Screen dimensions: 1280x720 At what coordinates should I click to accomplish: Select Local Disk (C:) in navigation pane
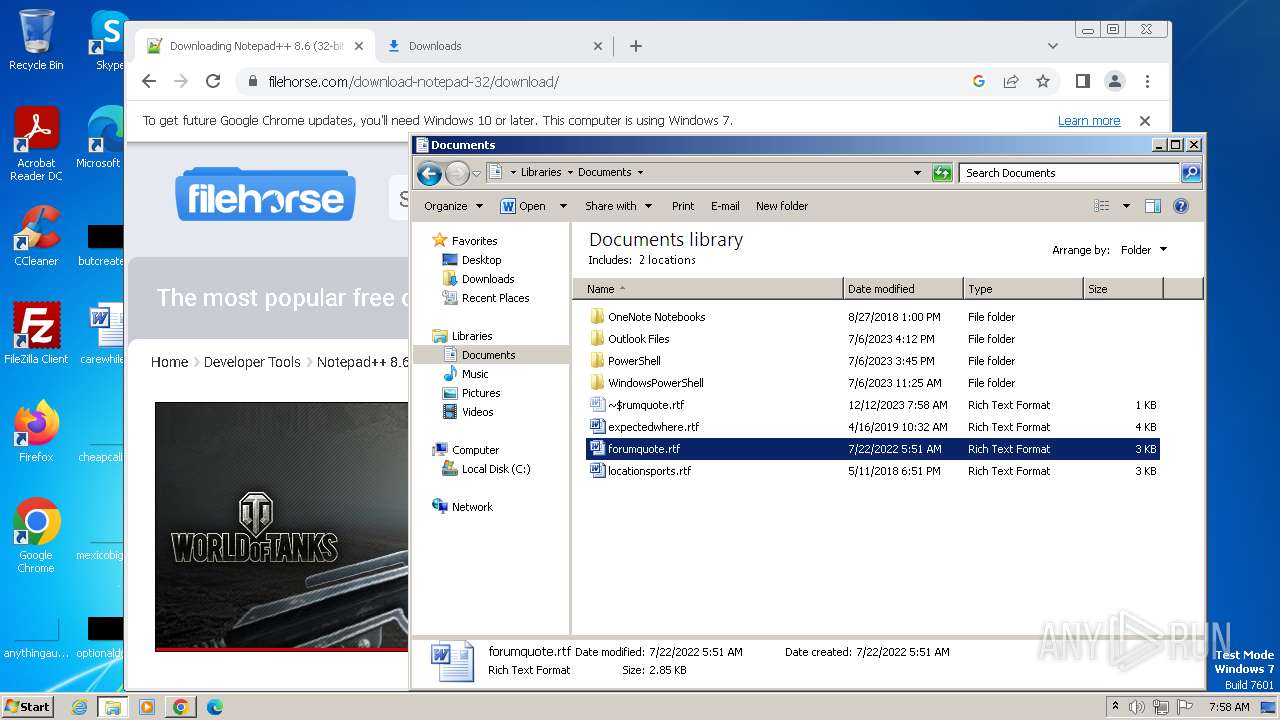click(x=496, y=469)
